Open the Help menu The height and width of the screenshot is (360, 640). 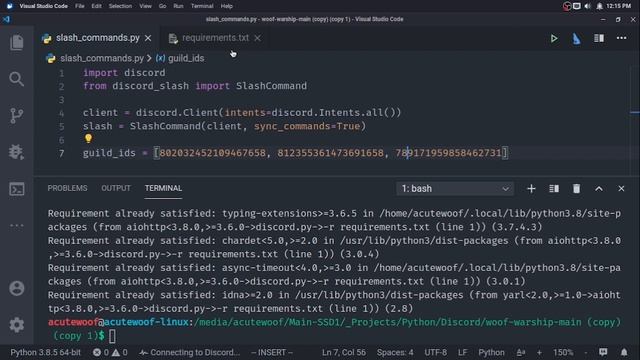pyautogui.click(x=227, y=6)
